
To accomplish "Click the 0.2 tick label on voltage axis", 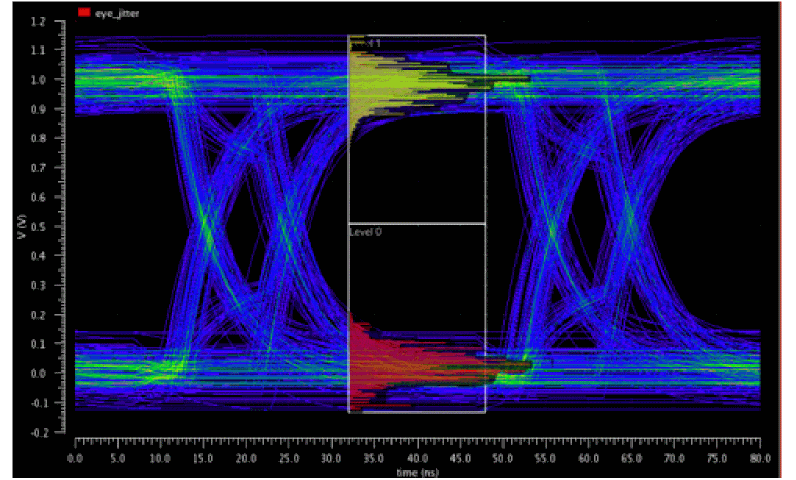I will click(x=38, y=315).
